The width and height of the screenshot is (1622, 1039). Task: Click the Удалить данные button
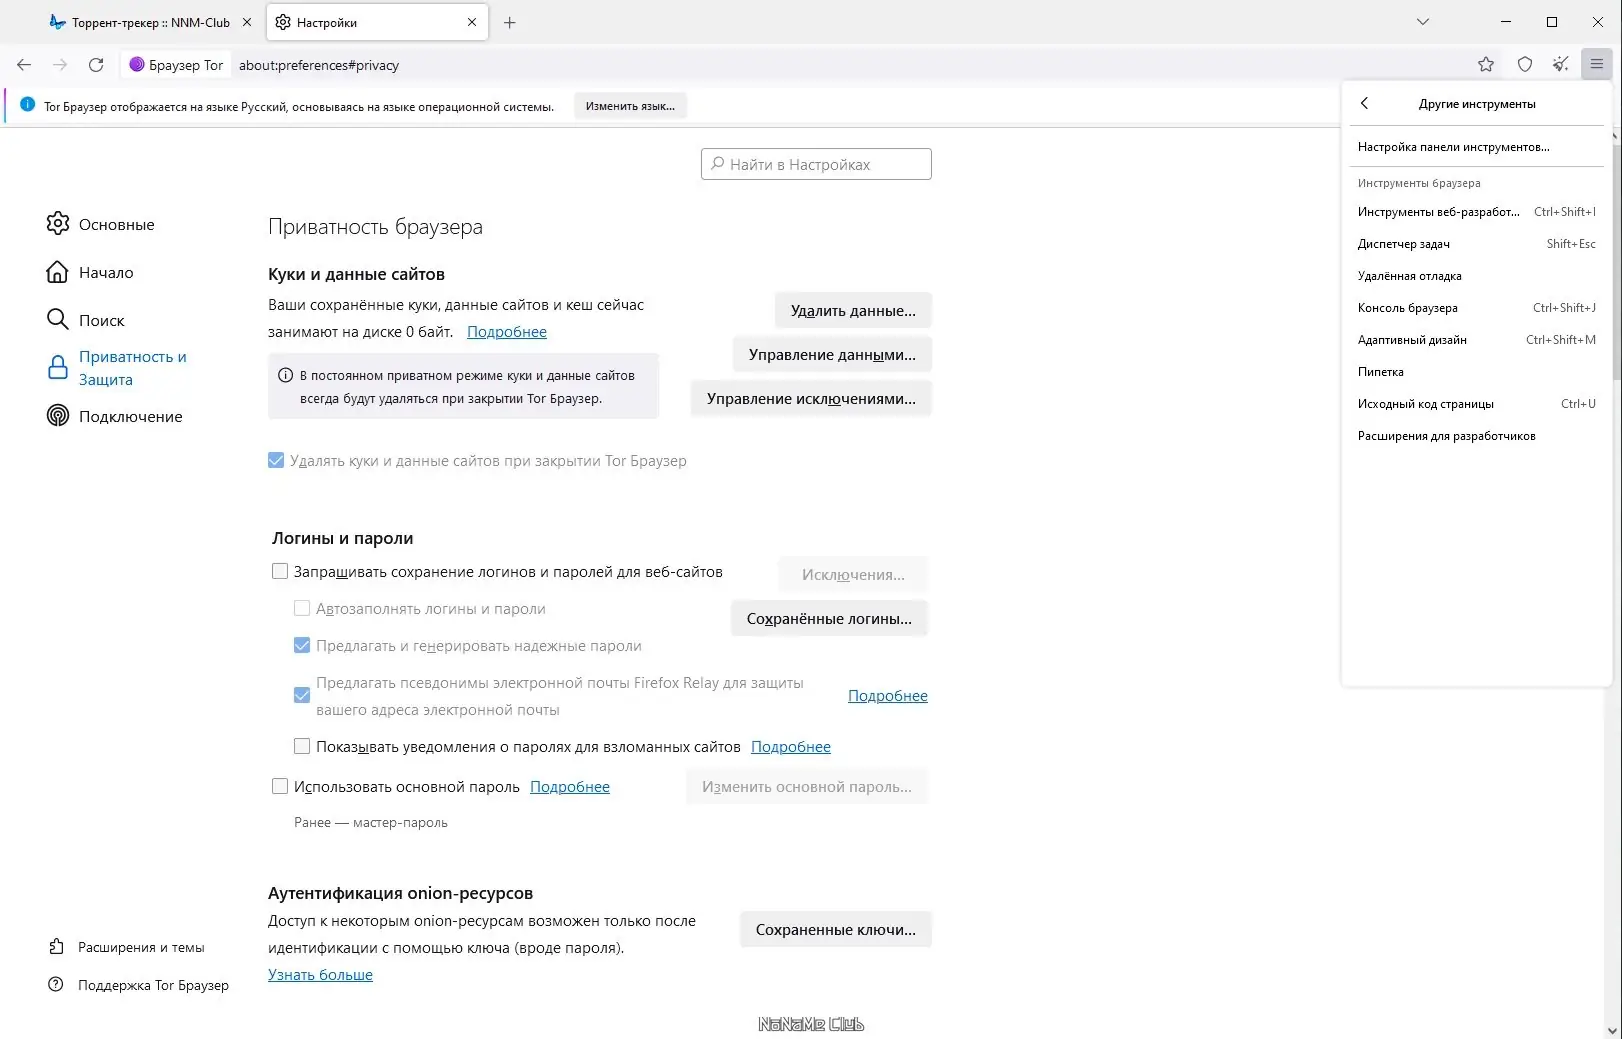point(853,311)
